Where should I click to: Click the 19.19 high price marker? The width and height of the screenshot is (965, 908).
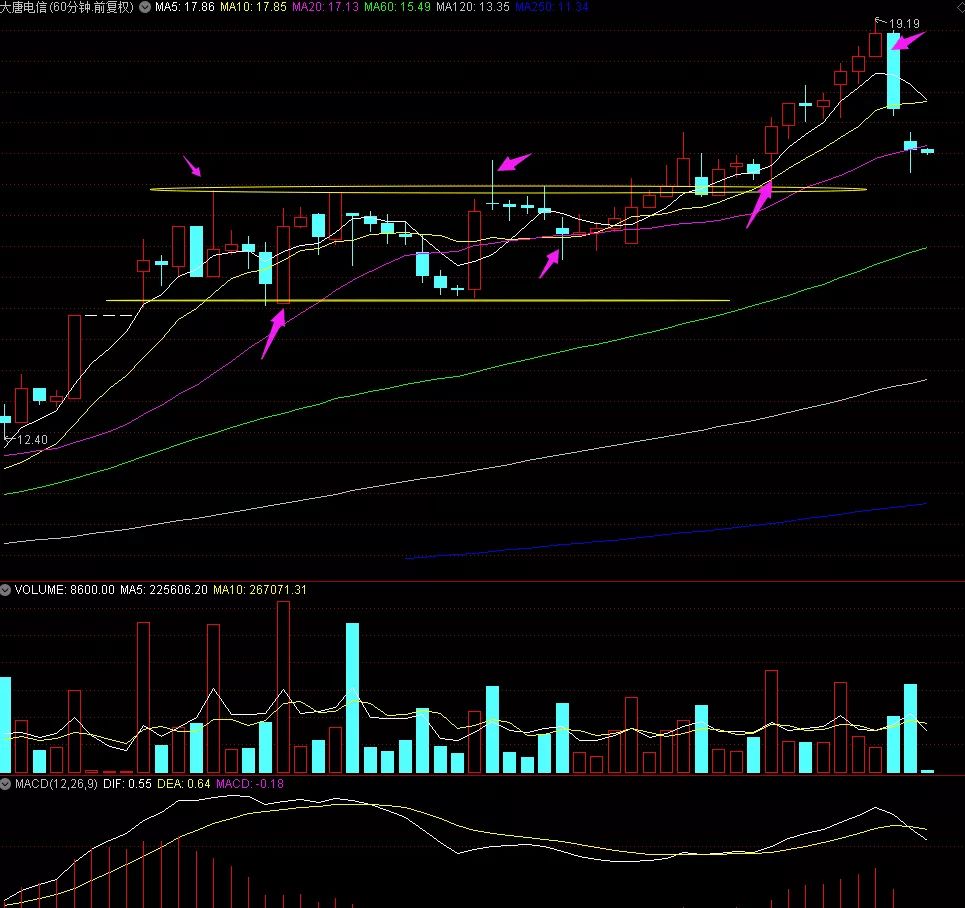904,22
